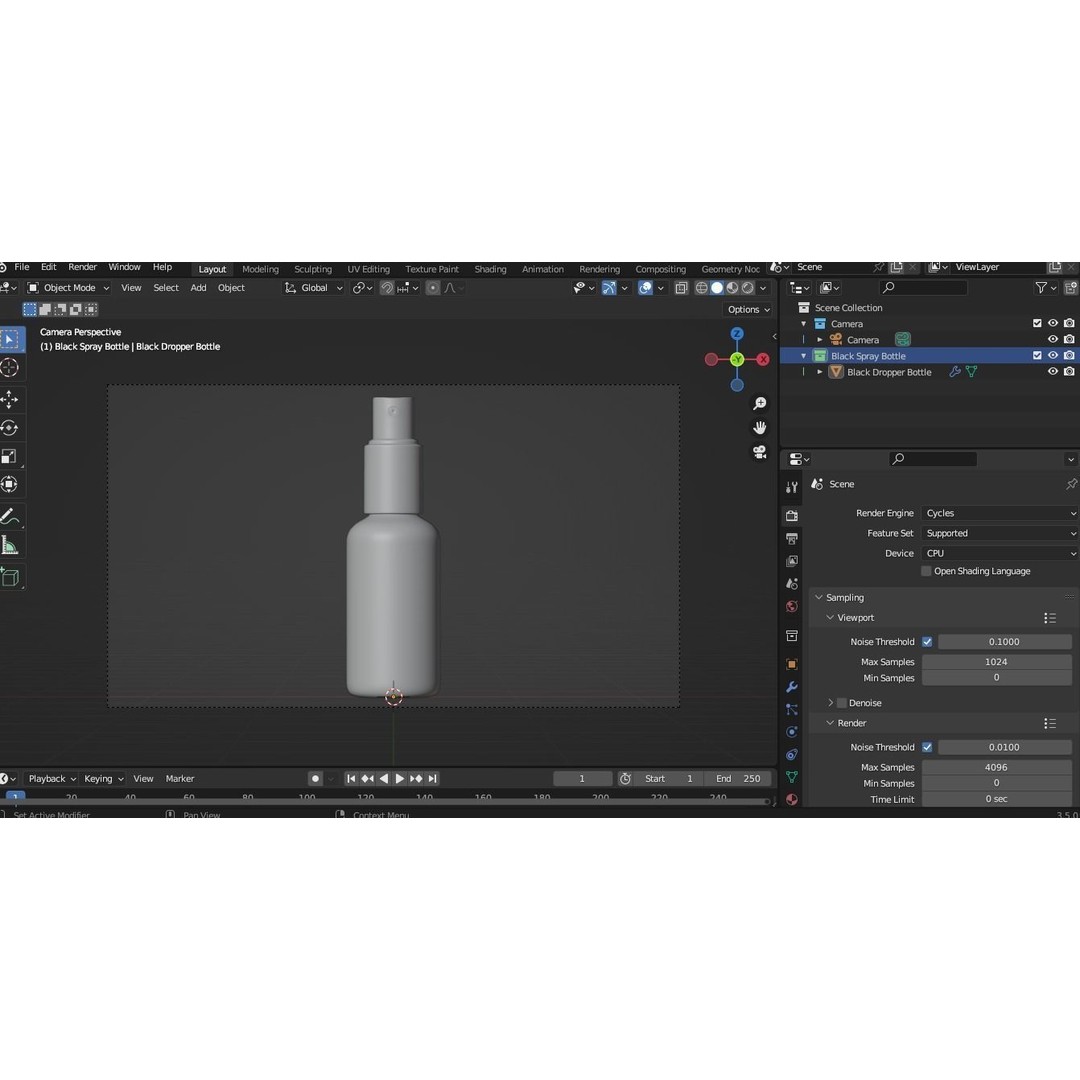Select the Measure tool
Screen dimensions: 1080x1080
click(x=10, y=546)
